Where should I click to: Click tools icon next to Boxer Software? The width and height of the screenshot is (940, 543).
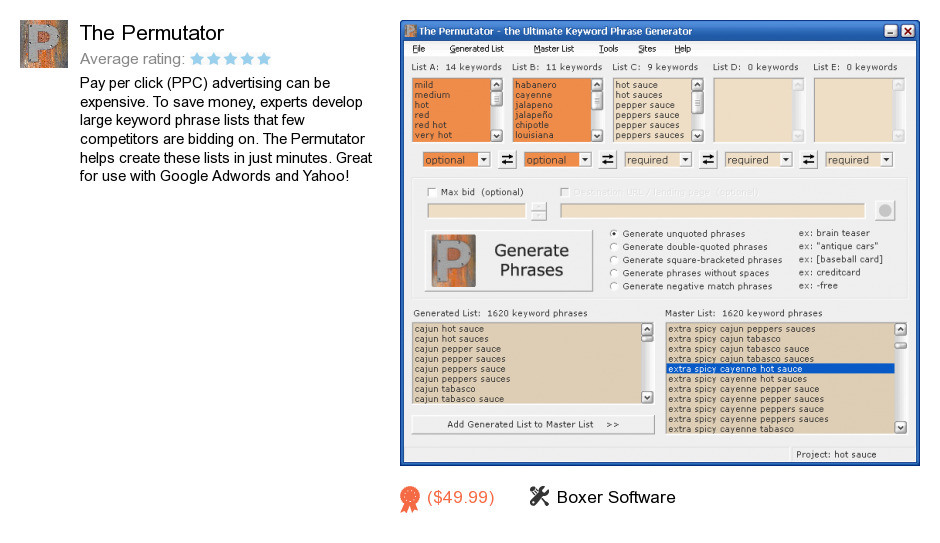539,496
